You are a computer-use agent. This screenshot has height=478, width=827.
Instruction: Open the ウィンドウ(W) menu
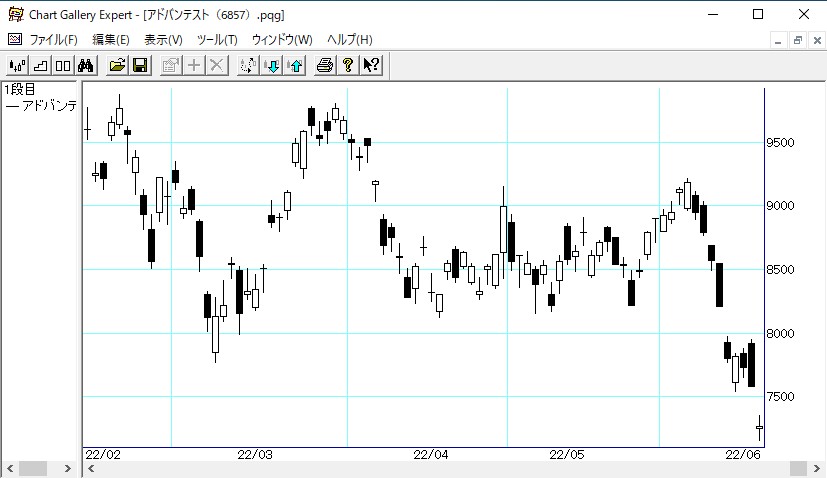282,39
